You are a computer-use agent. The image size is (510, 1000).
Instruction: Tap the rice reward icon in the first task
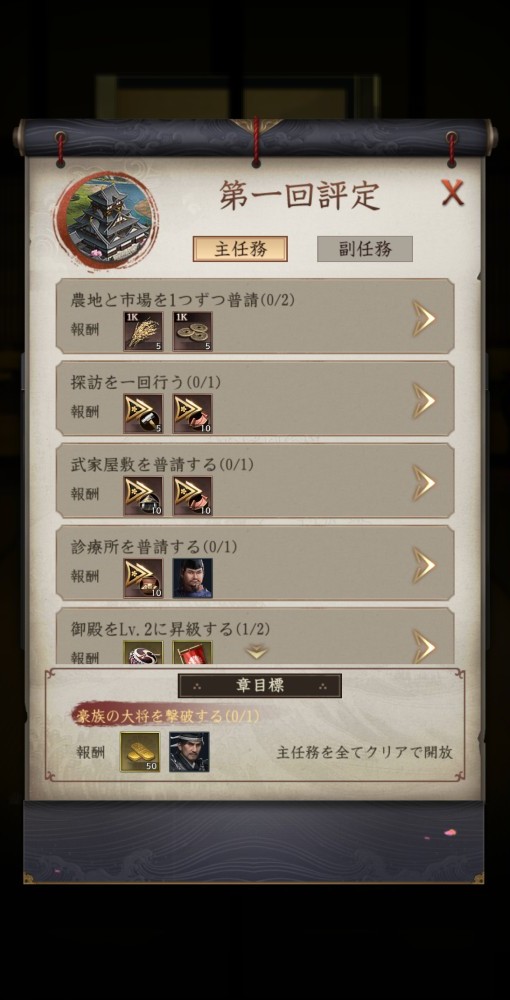(143, 331)
